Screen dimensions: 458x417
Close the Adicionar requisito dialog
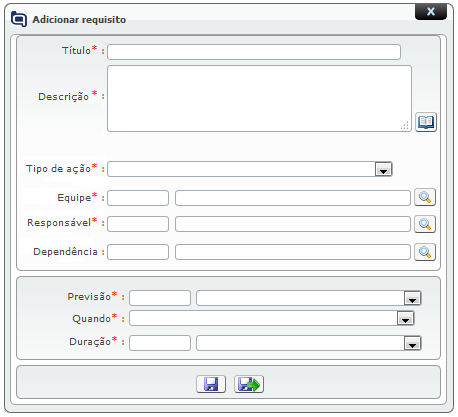click(431, 12)
